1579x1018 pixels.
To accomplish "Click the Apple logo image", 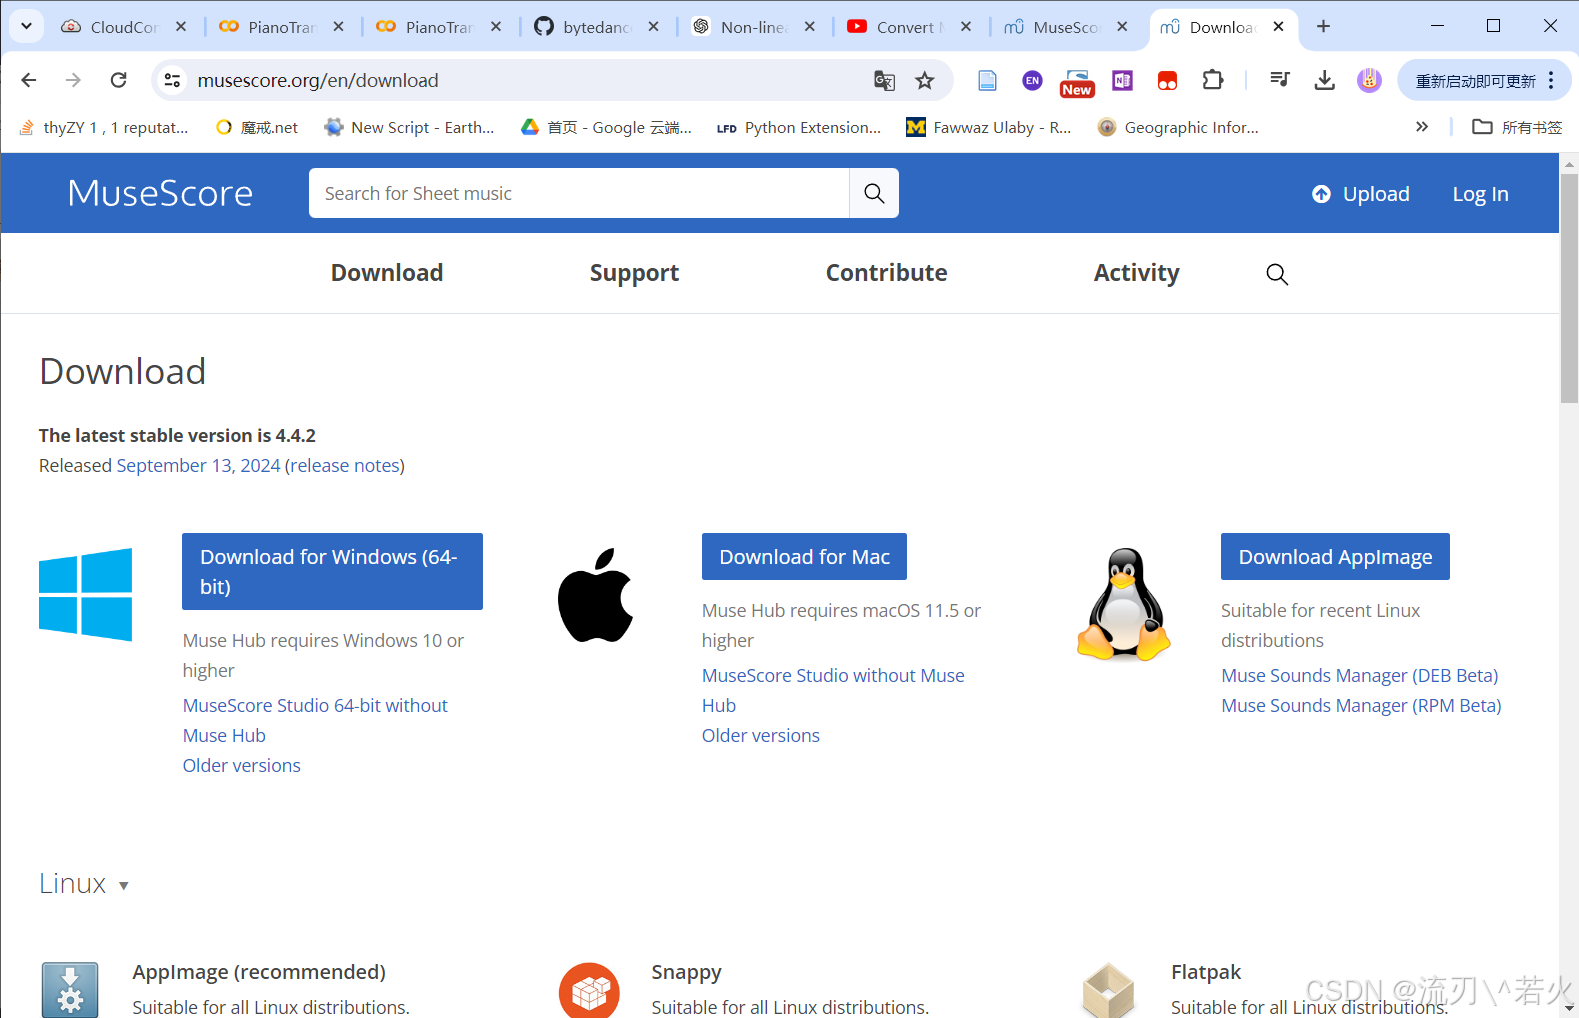I will click(x=595, y=595).
